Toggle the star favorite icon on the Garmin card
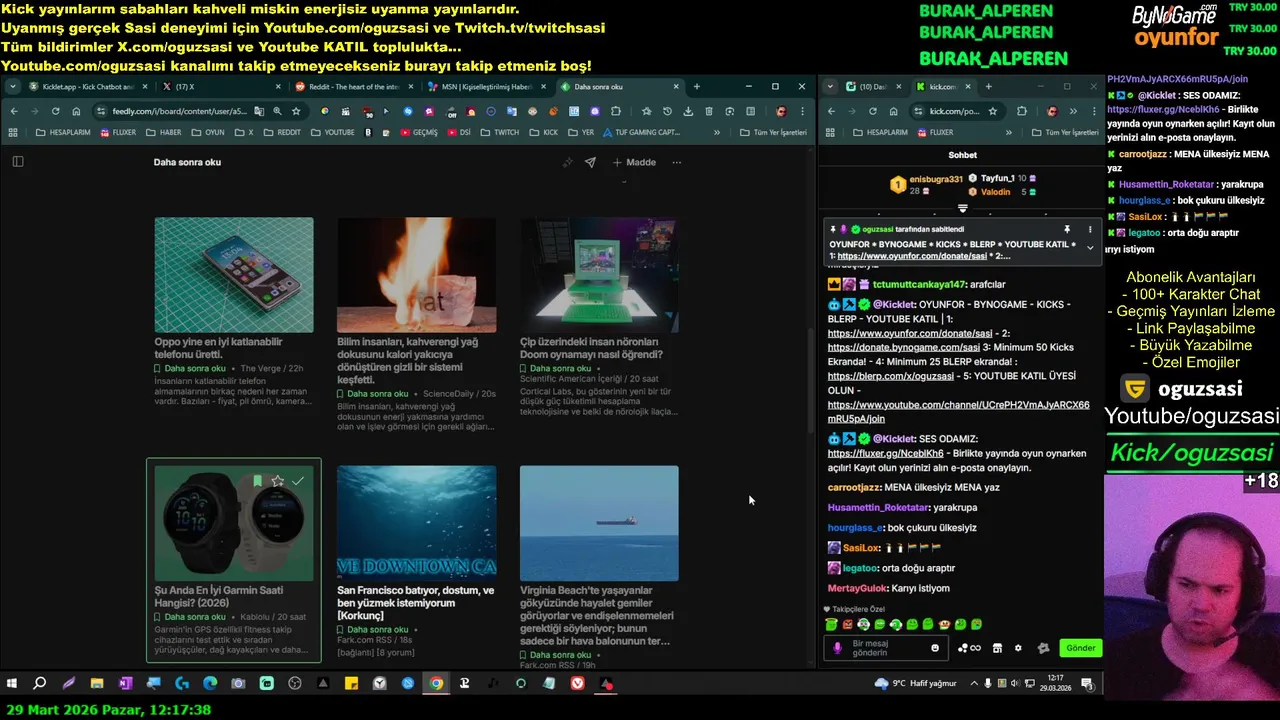Viewport: 1280px width, 720px height. [277, 481]
